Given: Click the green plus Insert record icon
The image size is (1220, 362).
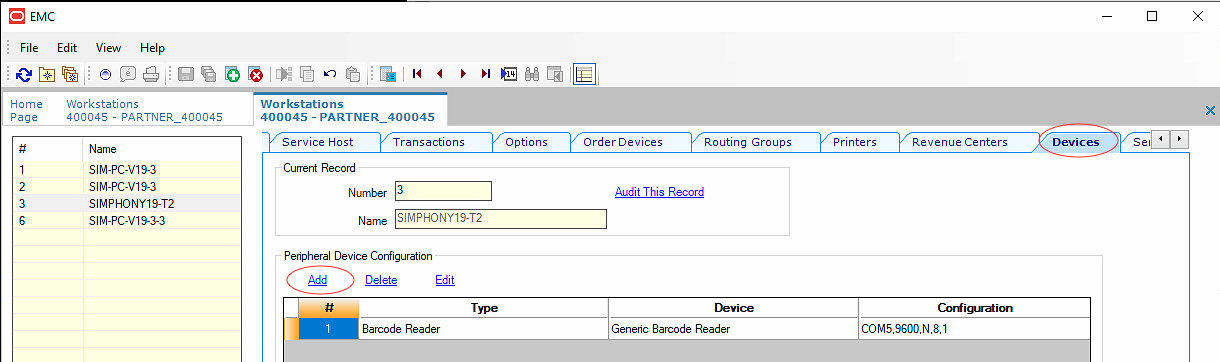Looking at the screenshot, I should click(232, 74).
